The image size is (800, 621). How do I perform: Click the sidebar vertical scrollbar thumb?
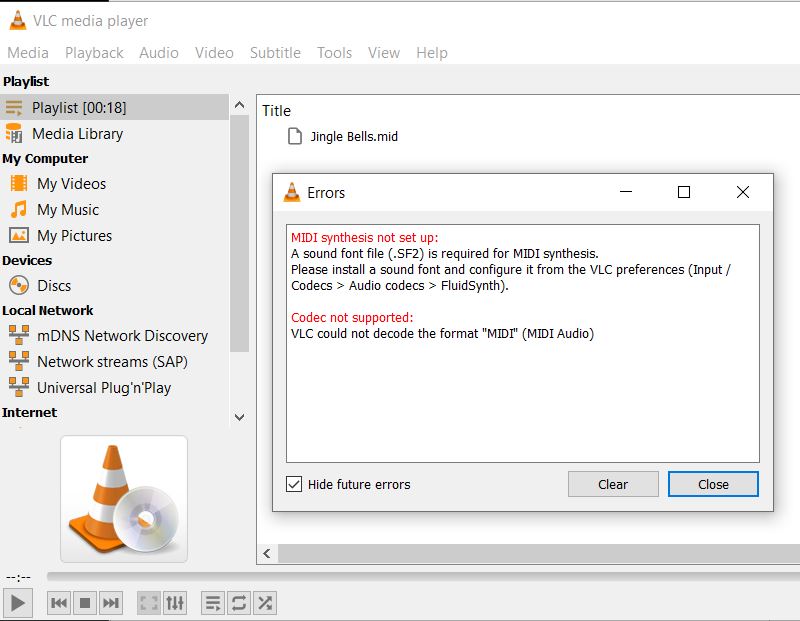click(x=239, y=234)
